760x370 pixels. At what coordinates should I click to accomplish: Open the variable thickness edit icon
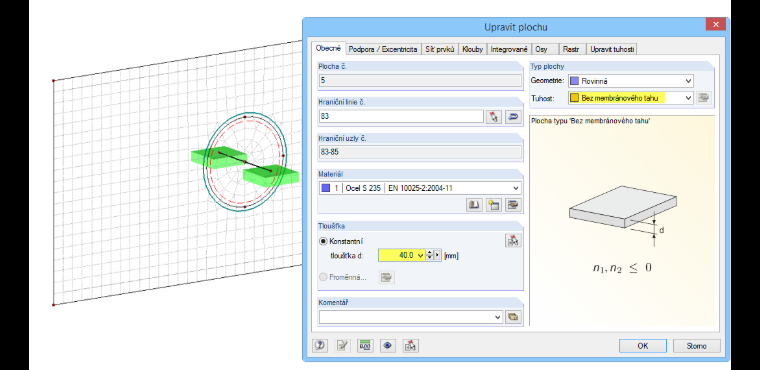click(386, 277)
